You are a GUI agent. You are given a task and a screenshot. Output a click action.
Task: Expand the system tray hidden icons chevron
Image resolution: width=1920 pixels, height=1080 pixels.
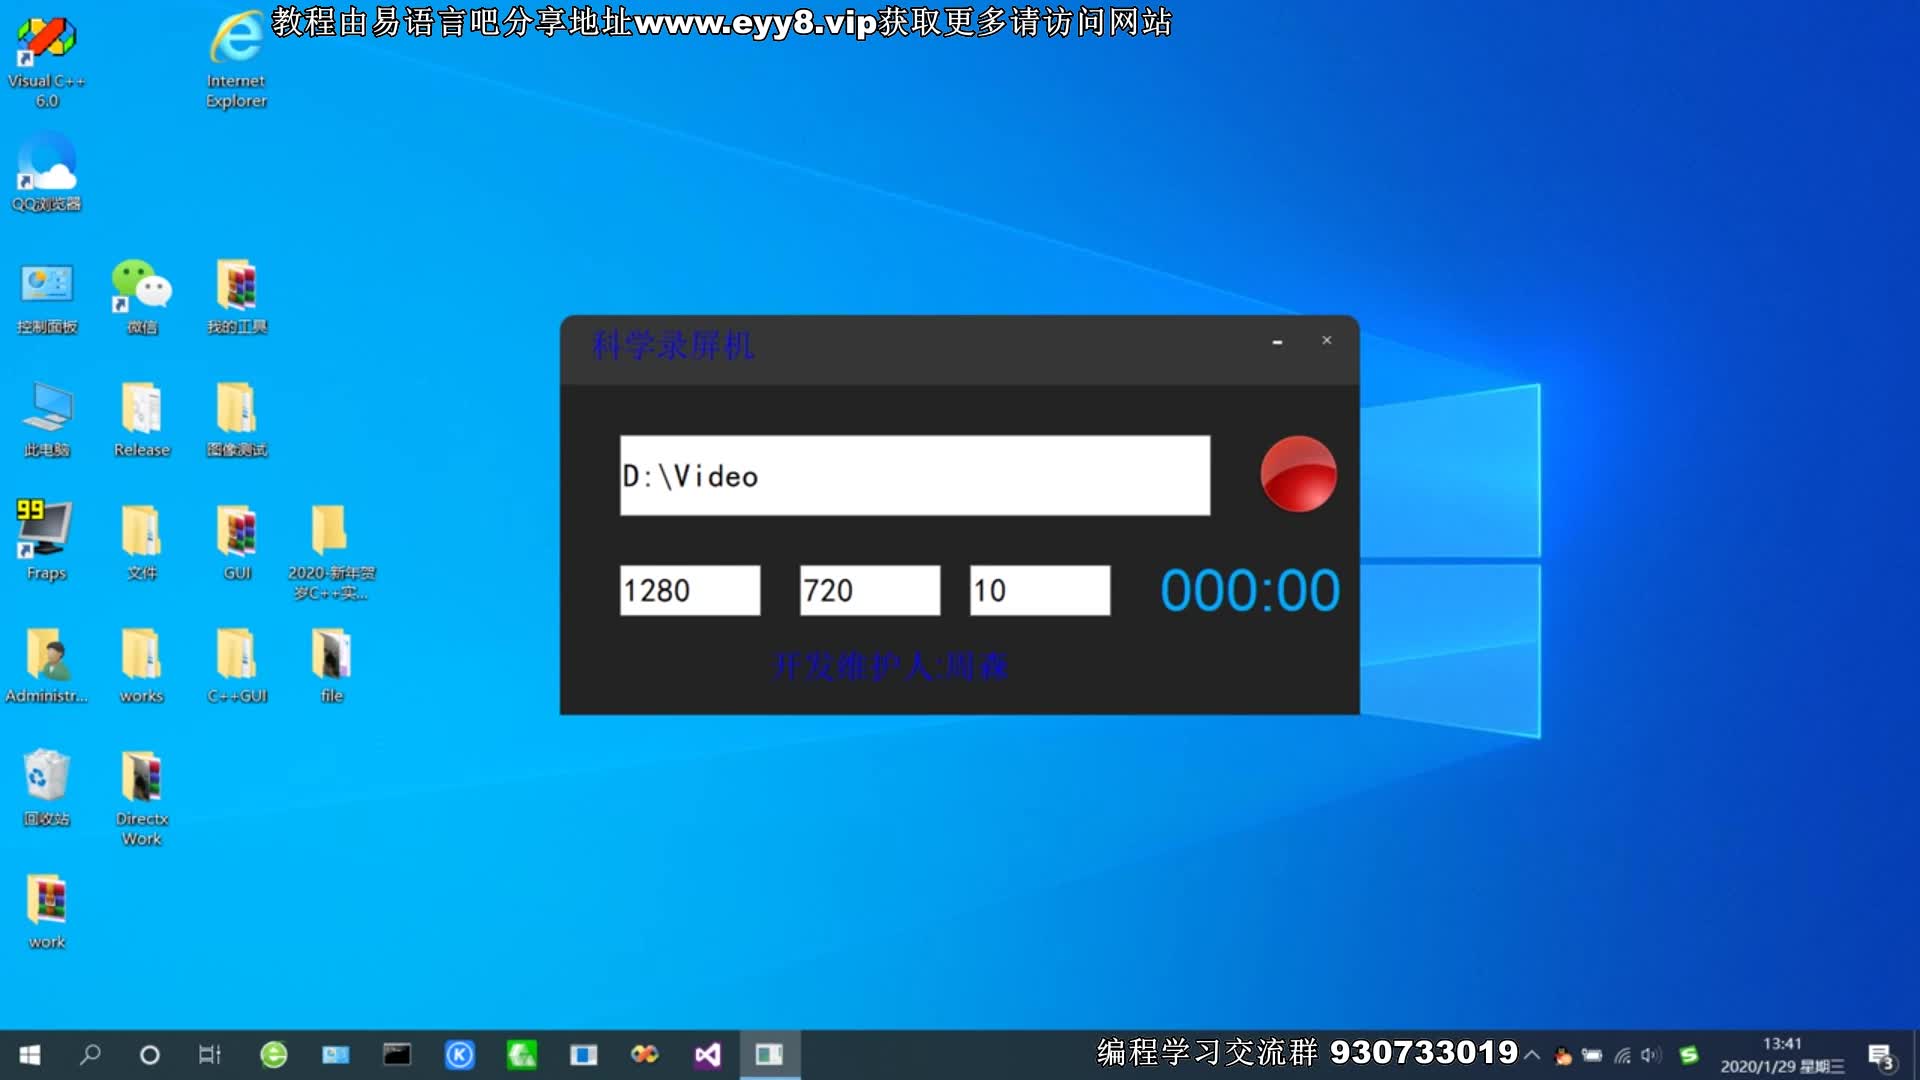click(x=1532, y=1055)
